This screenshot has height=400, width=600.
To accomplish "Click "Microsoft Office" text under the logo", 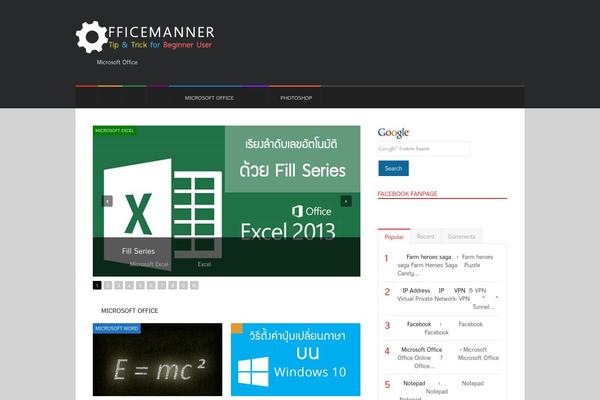I will tap(117, 62).
